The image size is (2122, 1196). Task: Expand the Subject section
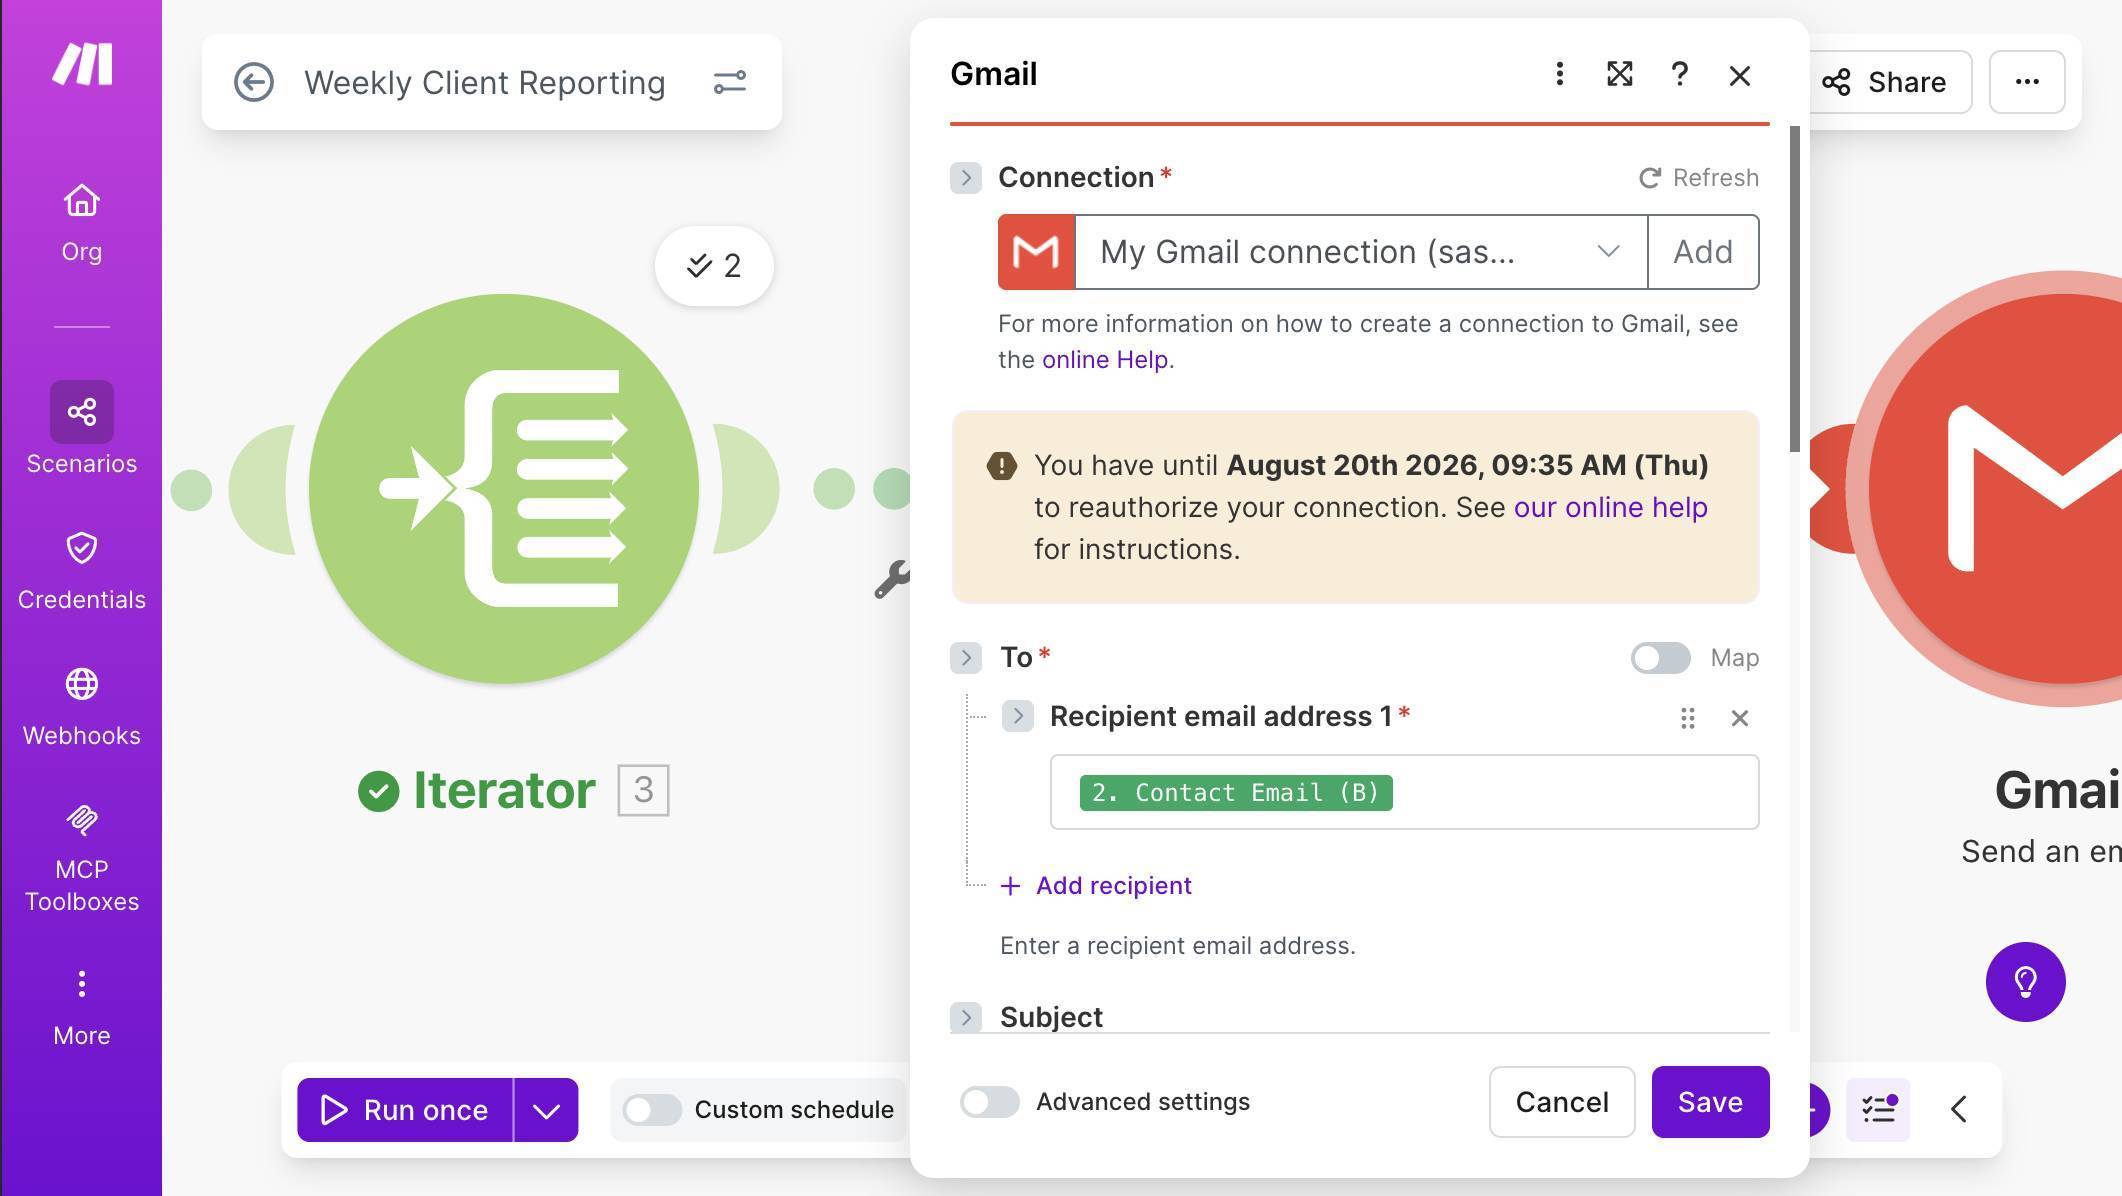966,1016
